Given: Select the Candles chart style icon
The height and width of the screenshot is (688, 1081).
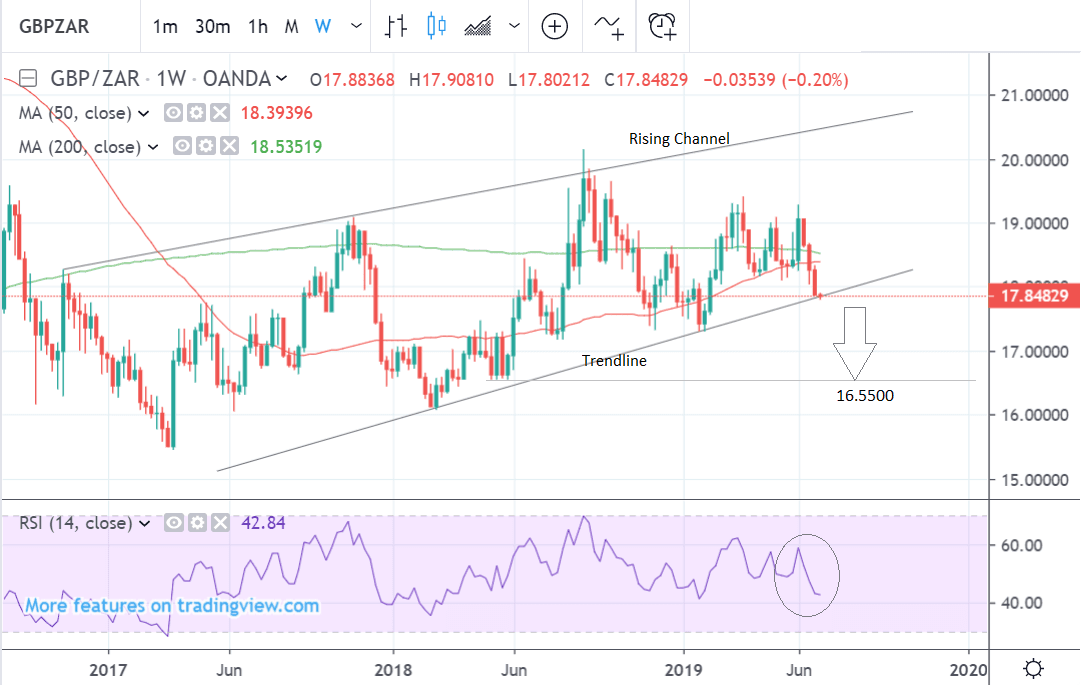Looking at the screenshot, I should coord(436,27).
